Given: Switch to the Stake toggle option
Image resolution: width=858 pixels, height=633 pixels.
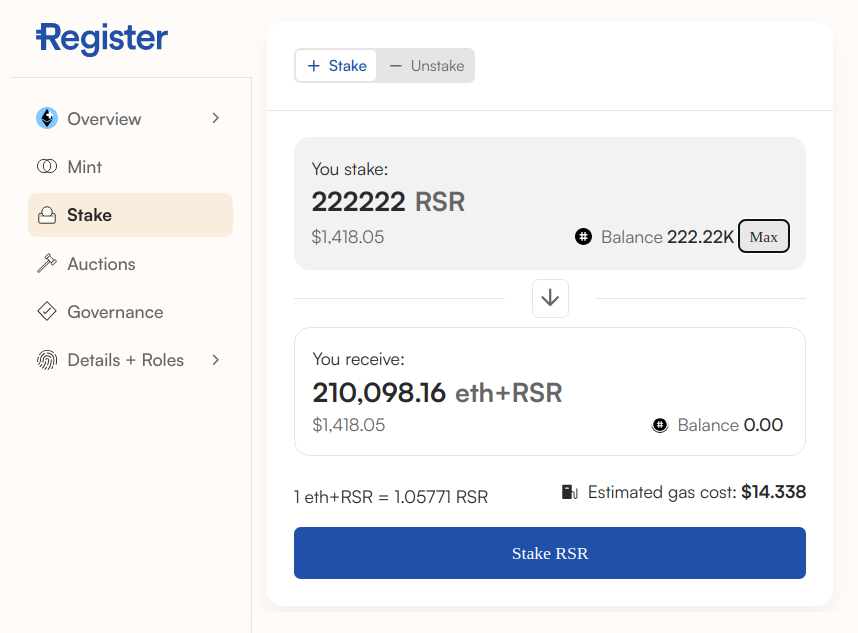Looking at the screenshot, I should [x=336, y=66].
